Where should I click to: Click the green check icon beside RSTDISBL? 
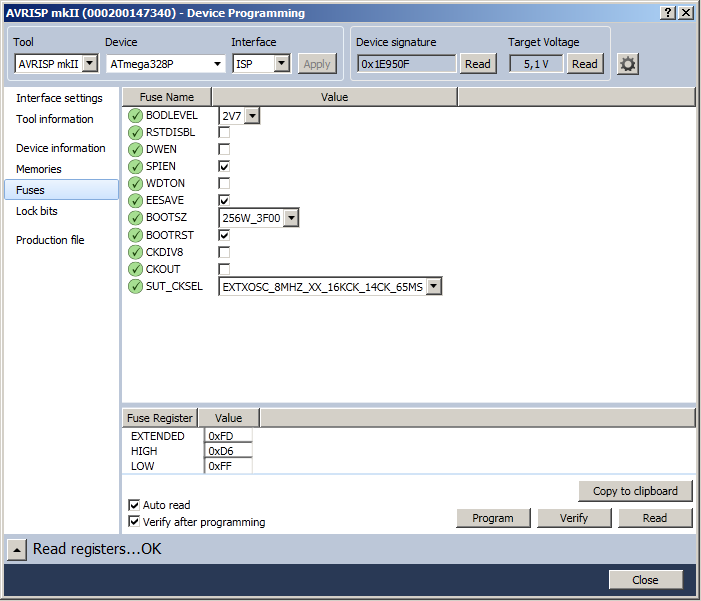[x=135, y=132]
